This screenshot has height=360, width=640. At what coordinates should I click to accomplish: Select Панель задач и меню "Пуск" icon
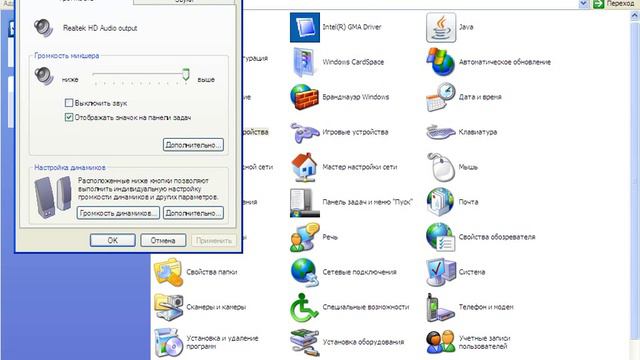point(304,202)
